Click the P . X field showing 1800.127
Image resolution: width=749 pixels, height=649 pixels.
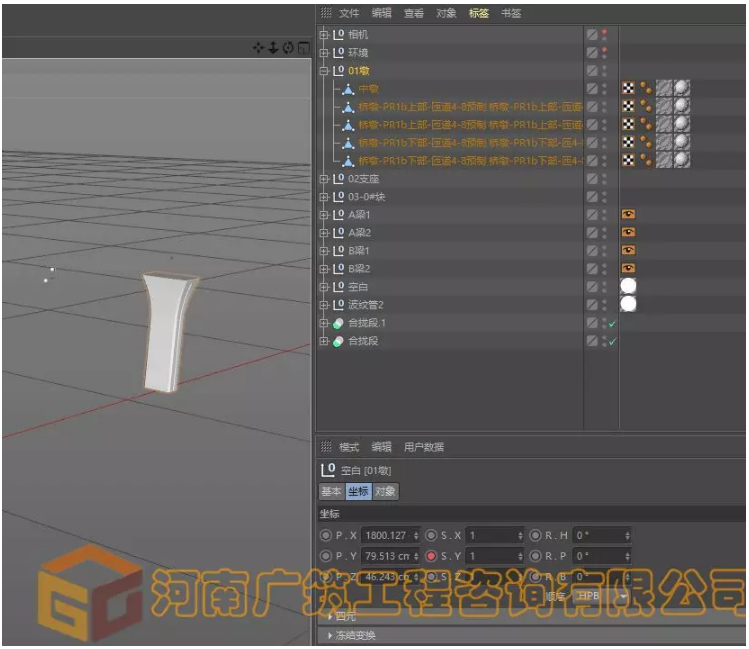[x=390, y=535]
